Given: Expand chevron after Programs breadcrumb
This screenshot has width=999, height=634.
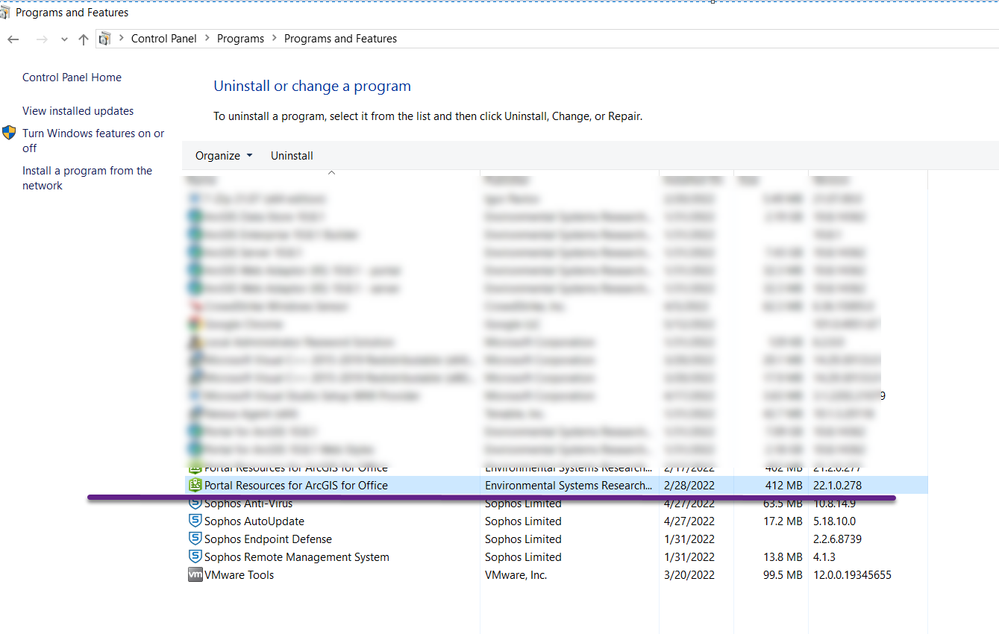Looking at the screenshot, I should click(274, 38).
